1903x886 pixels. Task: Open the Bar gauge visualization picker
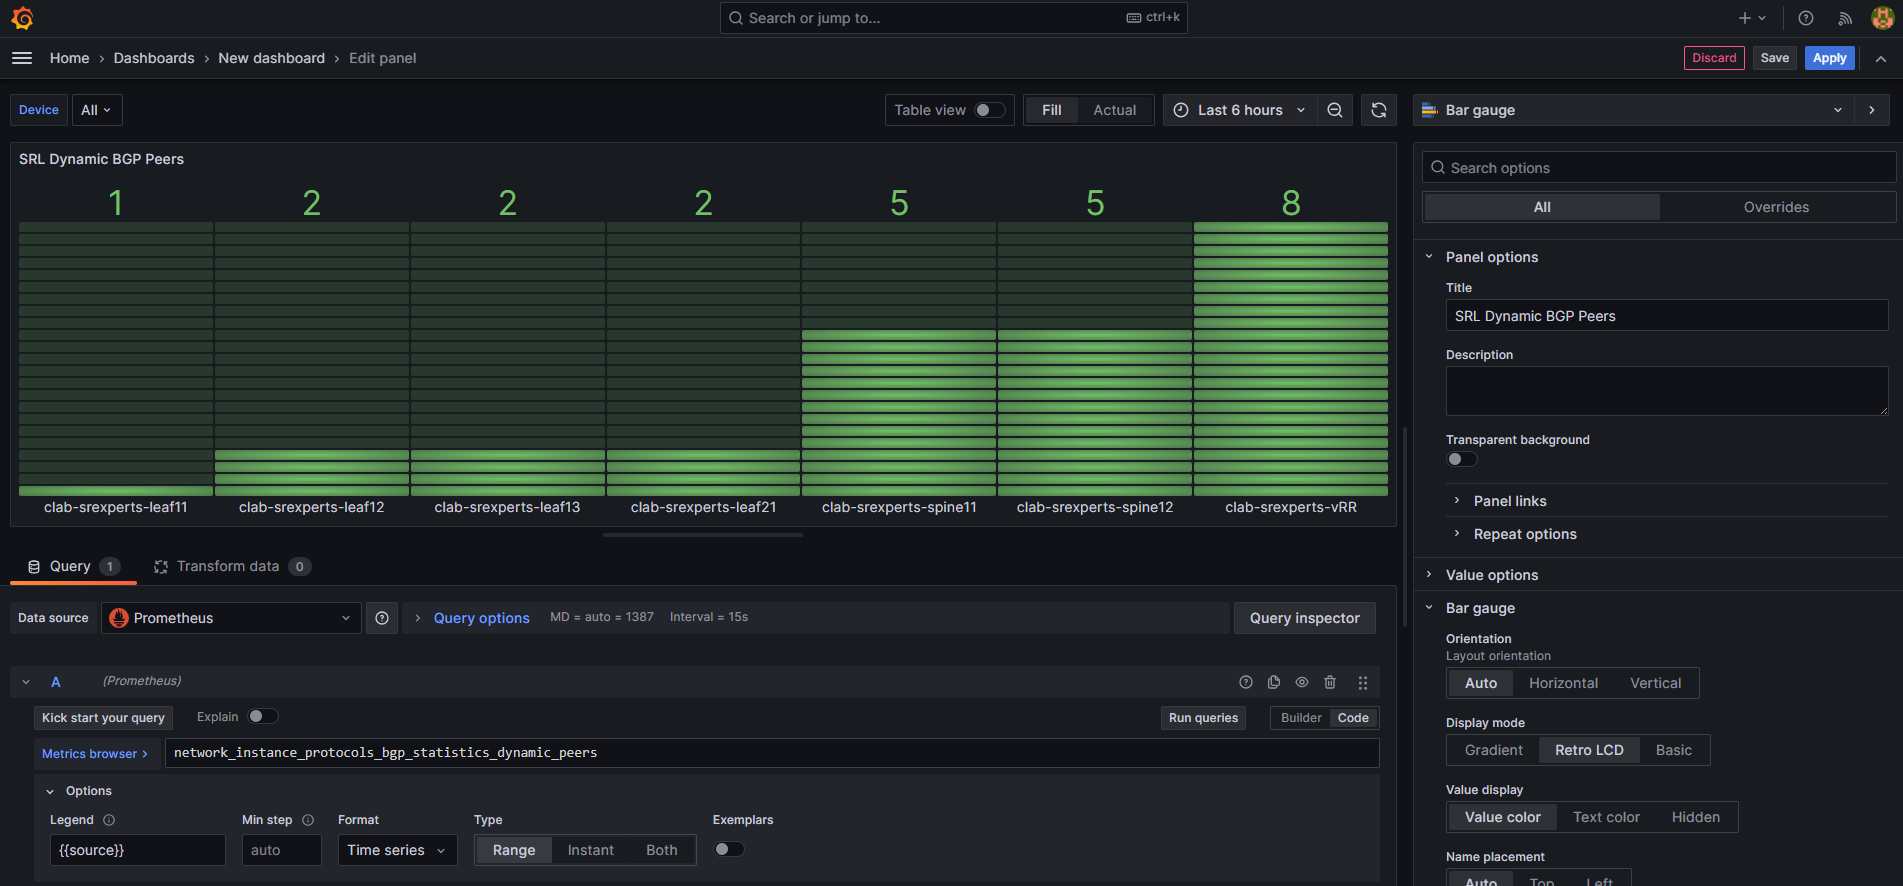pyautogui.click(x=1632, y=110)
